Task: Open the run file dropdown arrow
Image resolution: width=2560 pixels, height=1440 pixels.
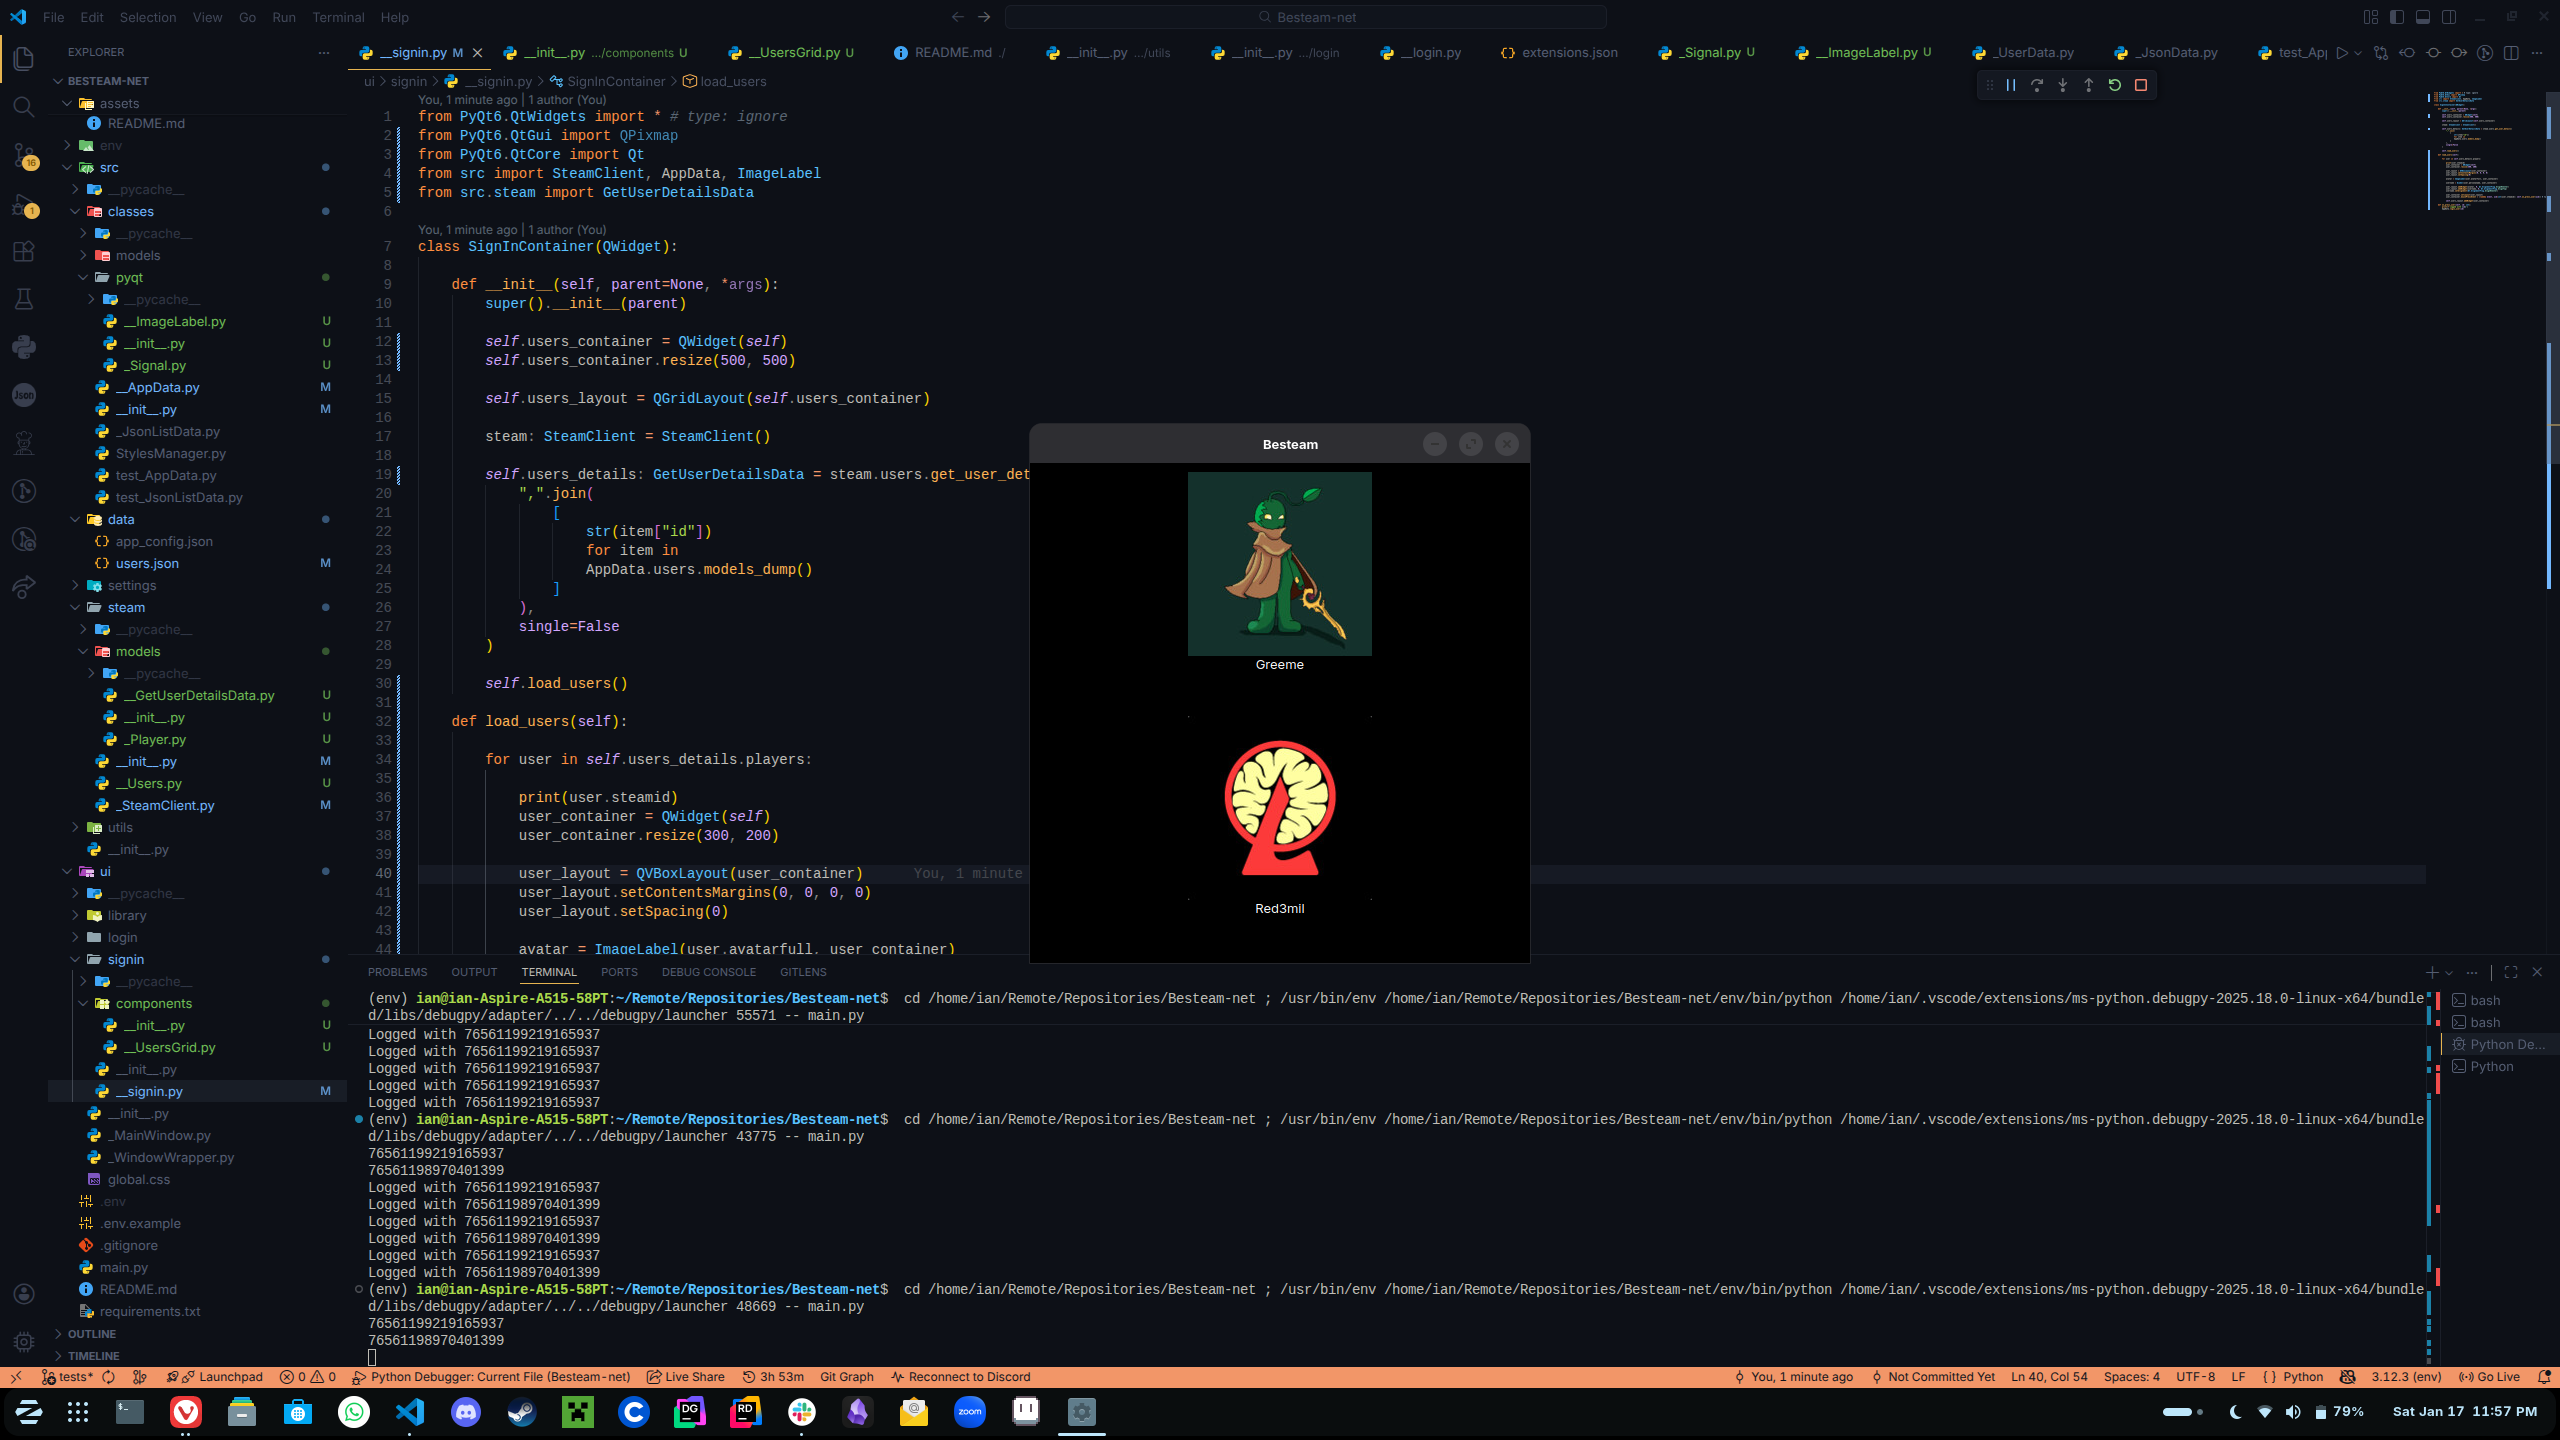Action: point(2358,53)
